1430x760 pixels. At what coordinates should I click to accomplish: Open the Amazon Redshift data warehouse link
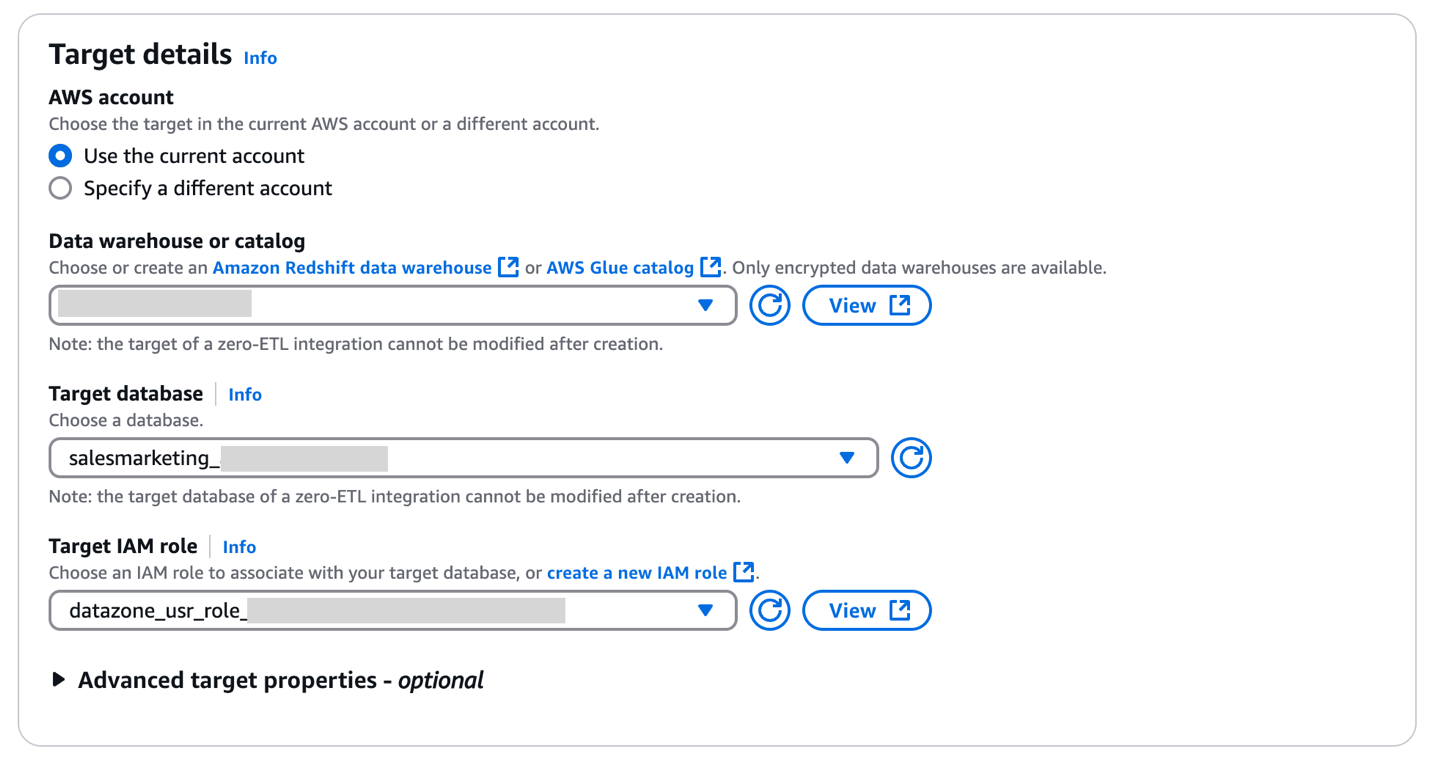pos(352,268)
